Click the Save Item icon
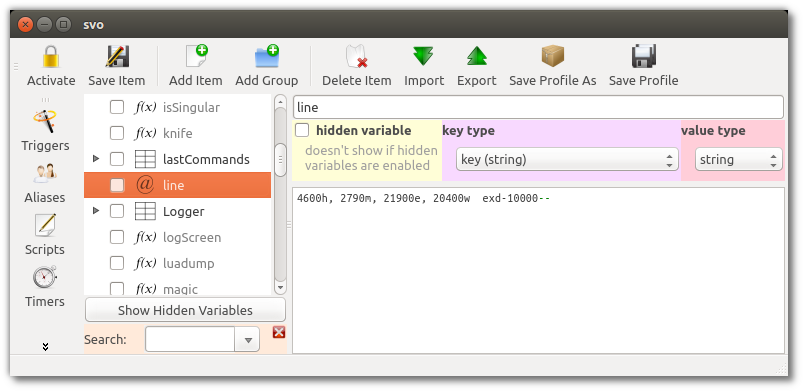804x392 pixels. pos(117,56)
